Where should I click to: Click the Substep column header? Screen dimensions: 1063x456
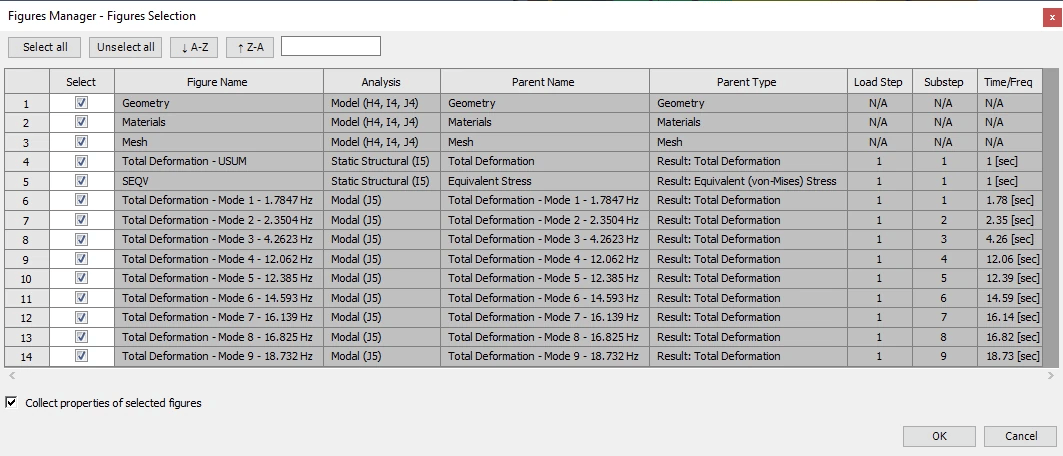[x=944, y=81]
